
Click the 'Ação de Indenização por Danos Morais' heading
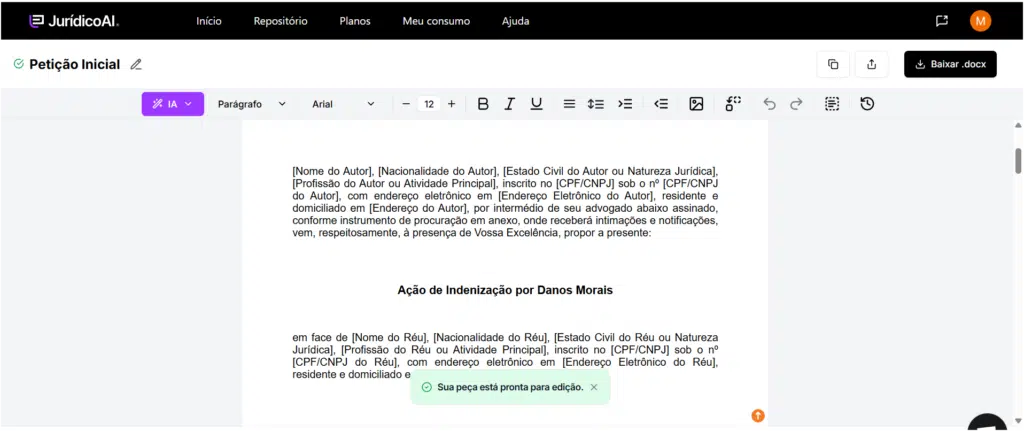pos(505,291)
